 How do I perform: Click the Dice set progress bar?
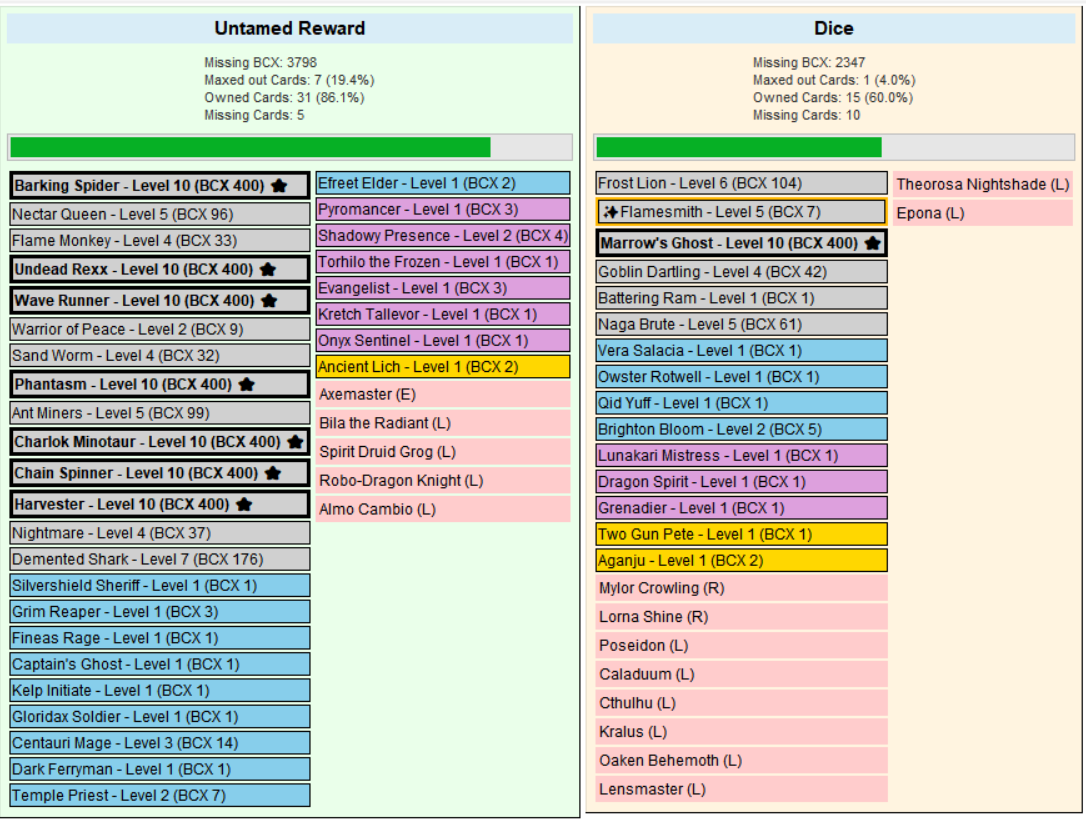[x=834, y=147]
